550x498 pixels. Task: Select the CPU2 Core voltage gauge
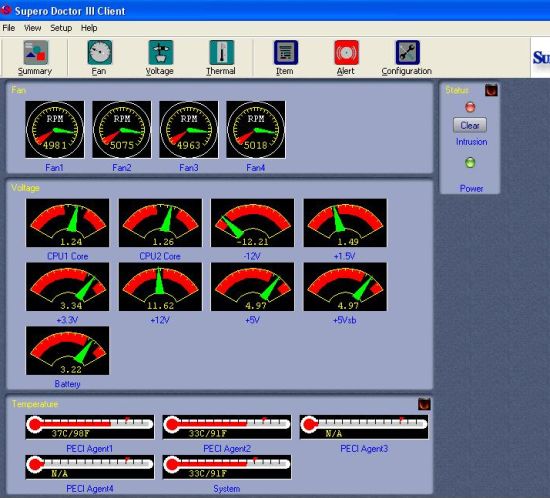click(x=160, y=223)
